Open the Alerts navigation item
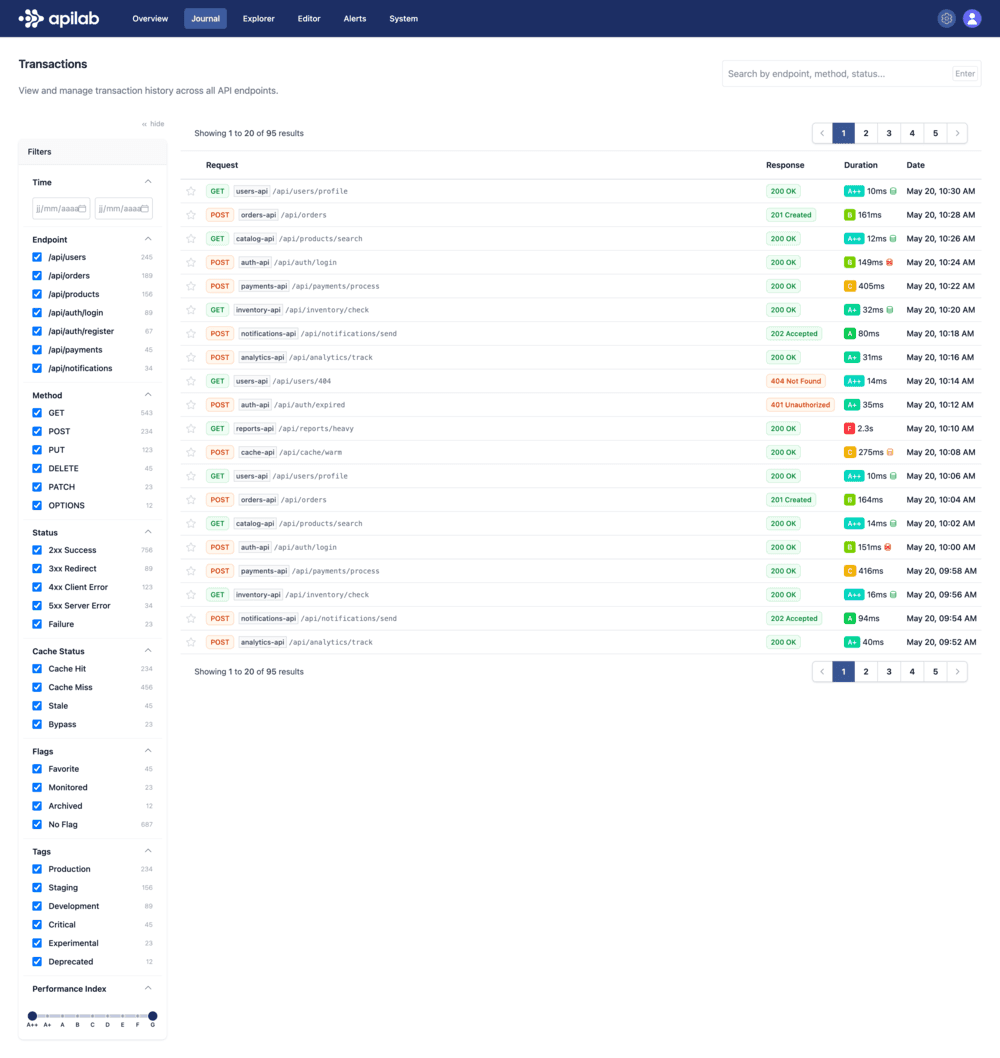The width and height of the screenshot is (1000, 1058). tap(354, 18)
